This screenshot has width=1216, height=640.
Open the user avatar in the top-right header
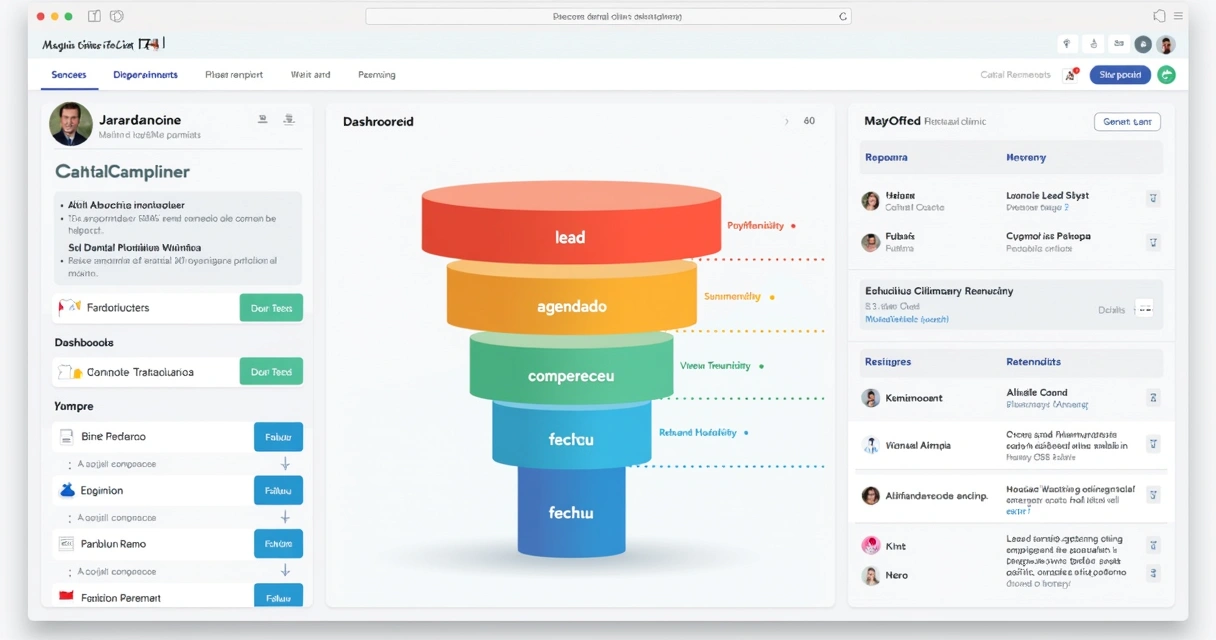coord(1166,44)
